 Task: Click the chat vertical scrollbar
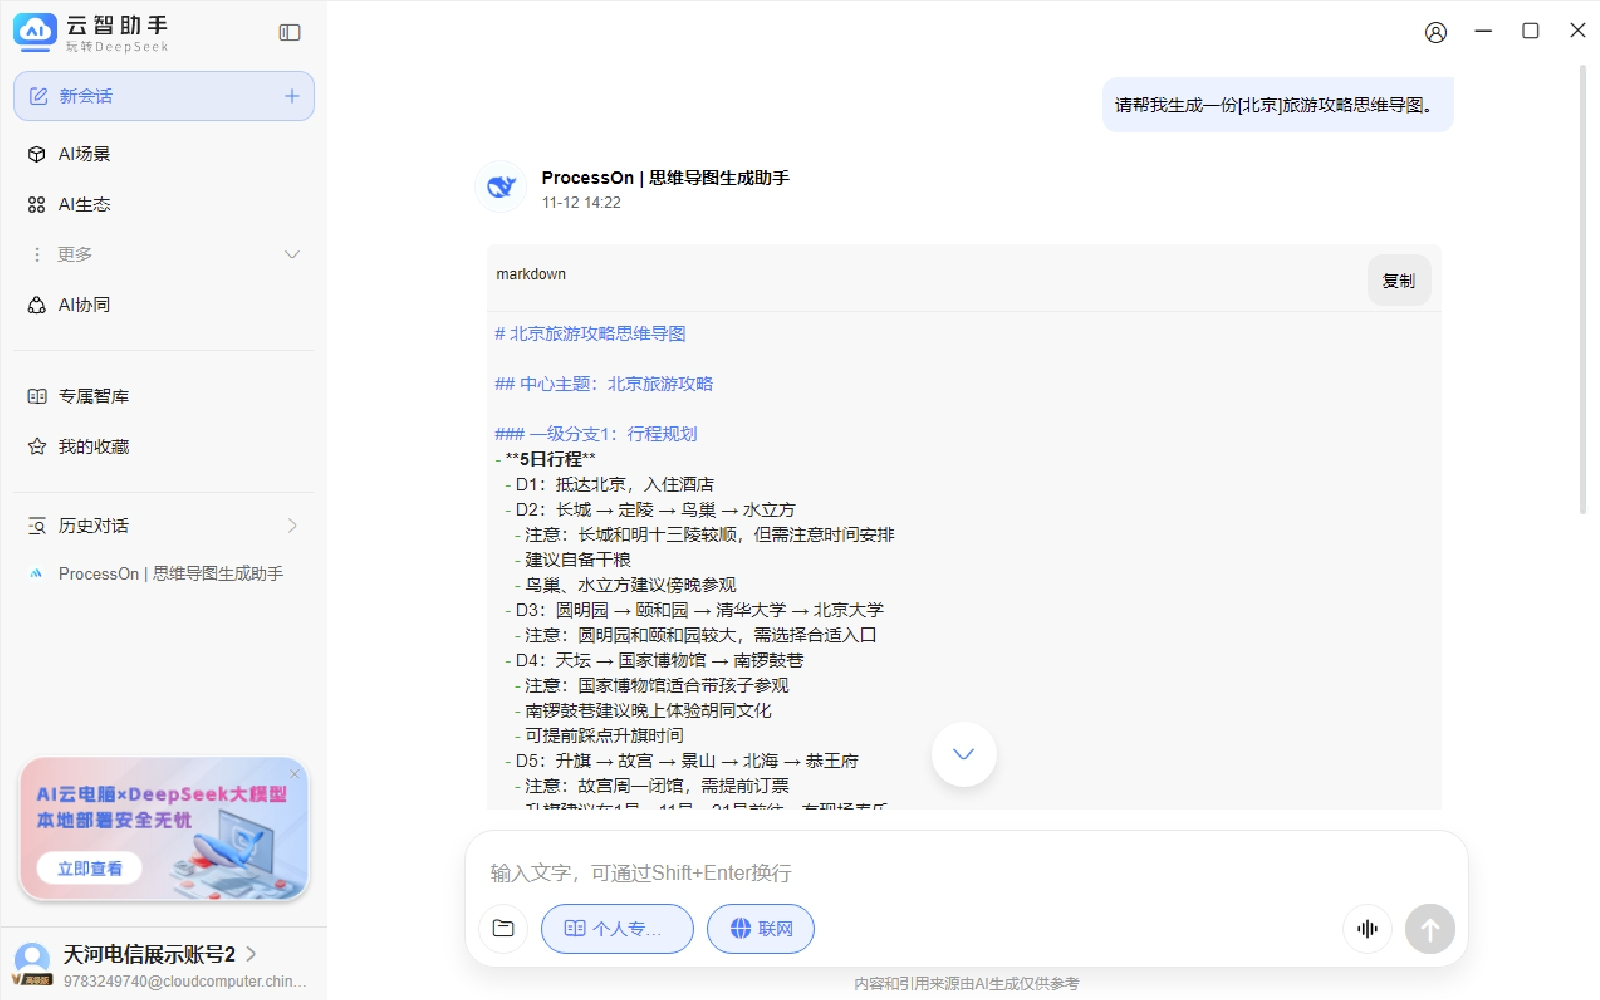coord(1583,290)
